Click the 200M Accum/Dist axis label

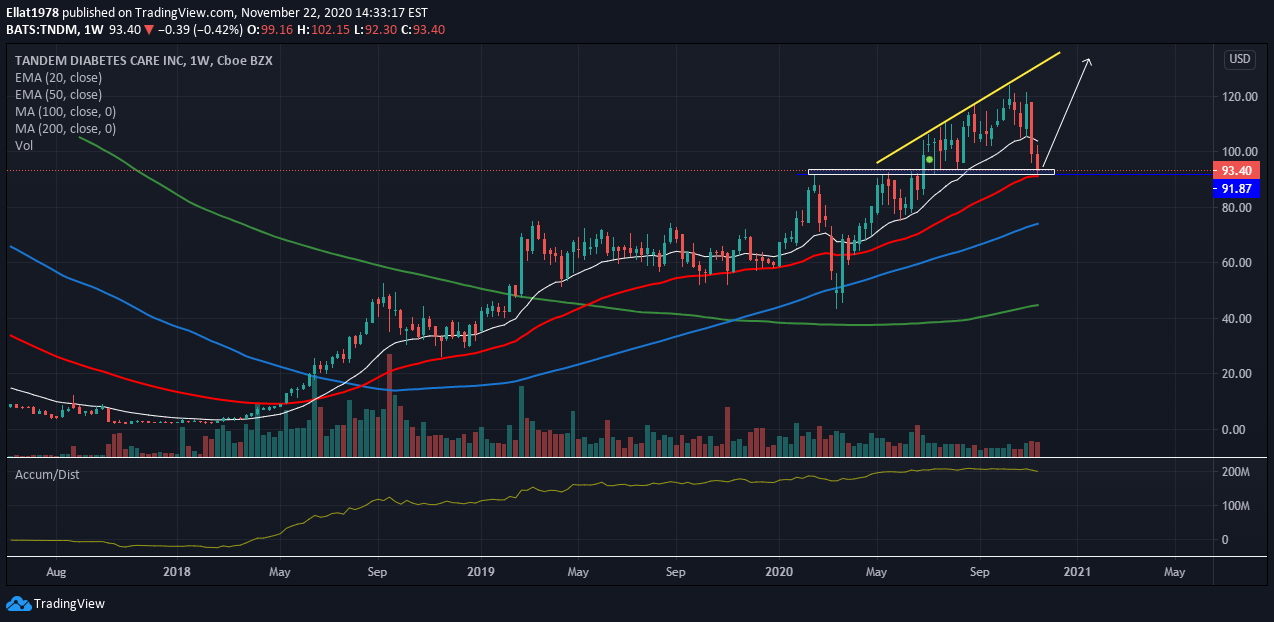(1236, 472)
